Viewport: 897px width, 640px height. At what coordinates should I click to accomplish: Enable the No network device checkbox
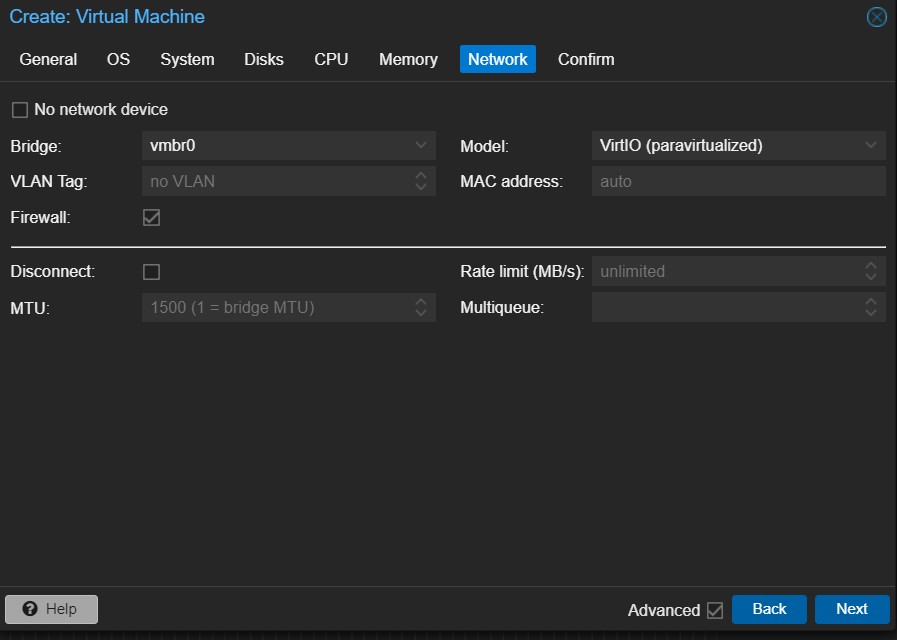(x=20, y=110)
